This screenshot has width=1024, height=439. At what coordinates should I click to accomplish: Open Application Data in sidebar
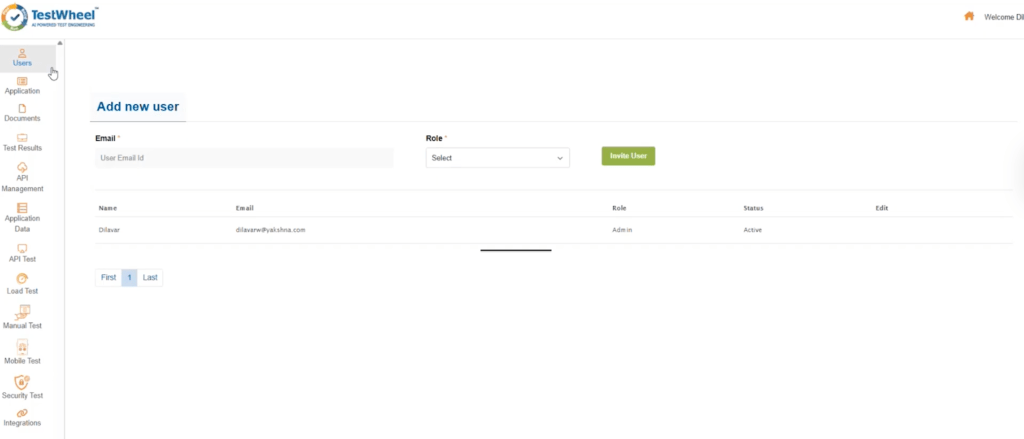[22, 216]
